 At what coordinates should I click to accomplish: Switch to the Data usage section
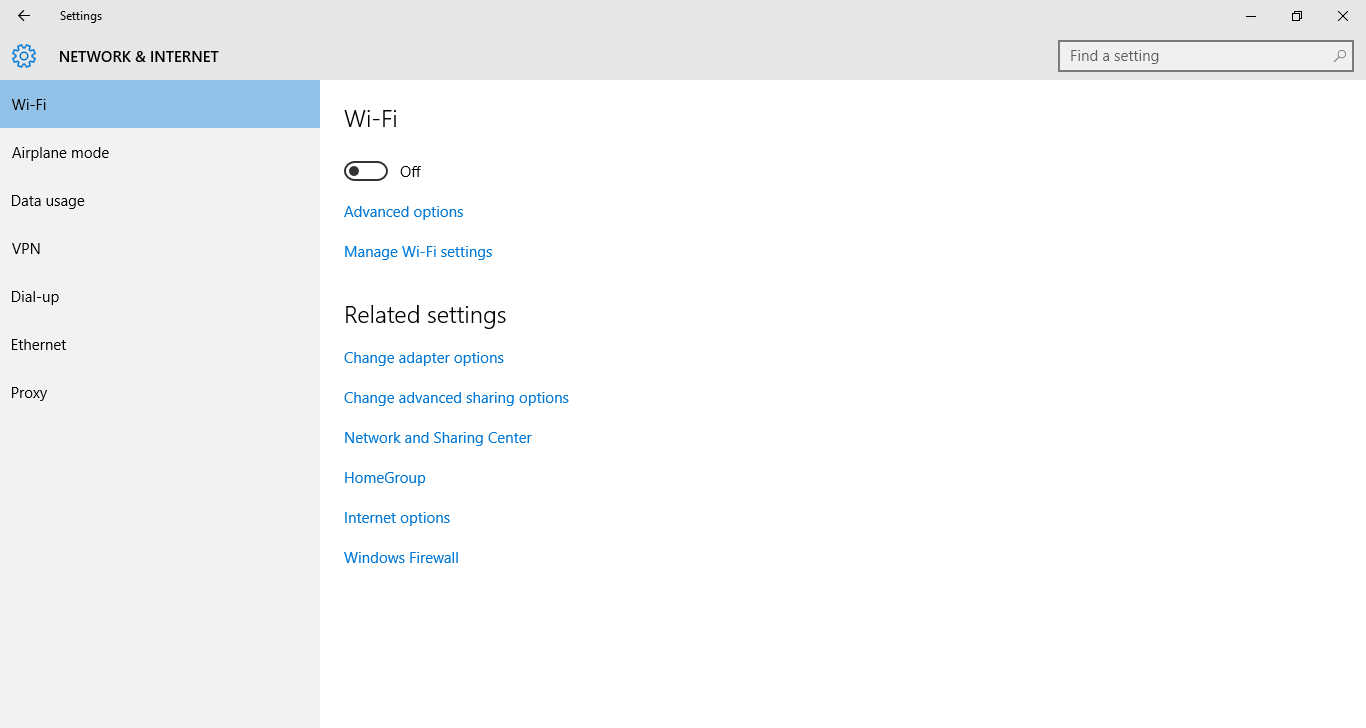pos(160,200)
